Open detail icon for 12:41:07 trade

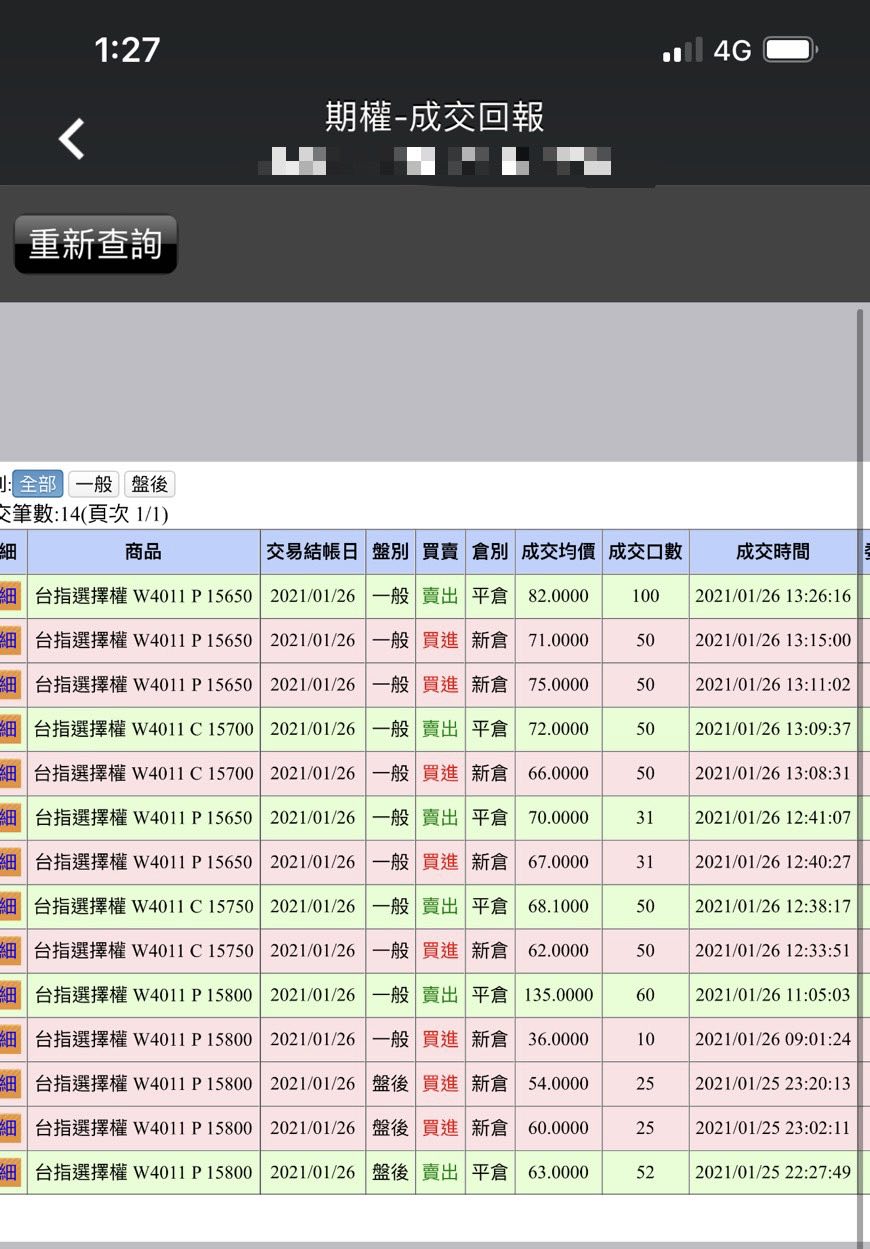coord(10,817)
